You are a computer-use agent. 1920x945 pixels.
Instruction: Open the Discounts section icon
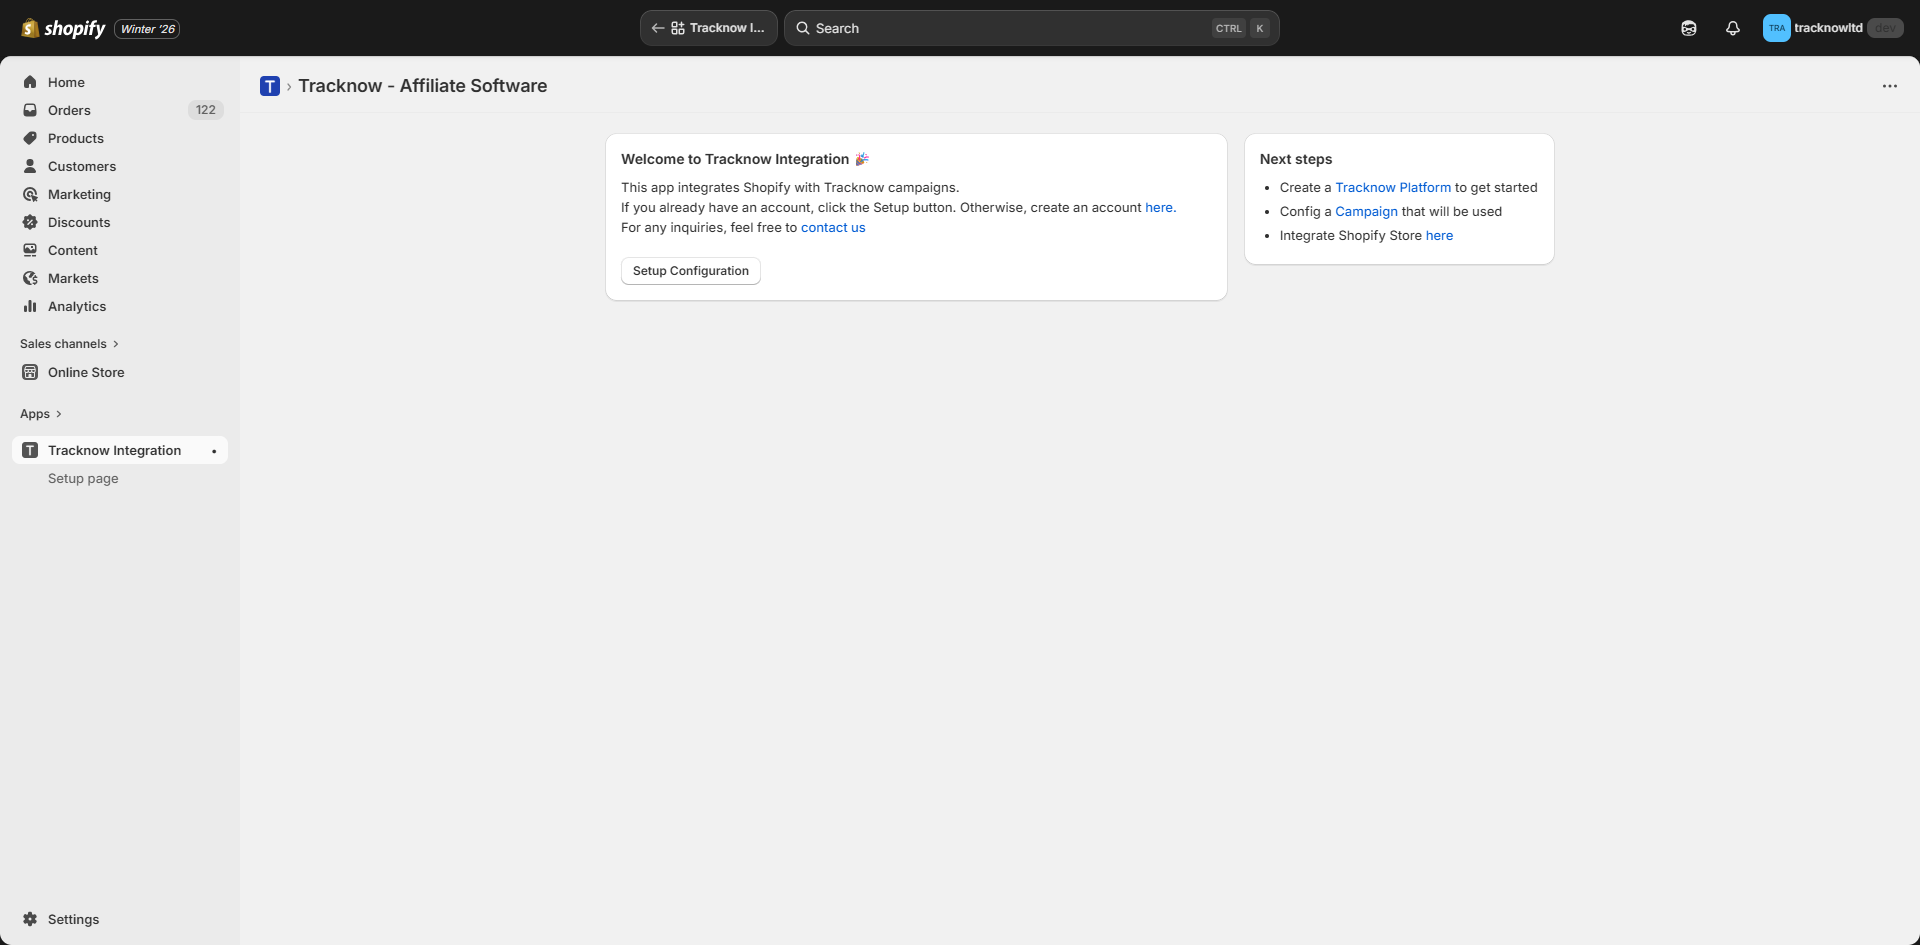tap(30, 222)
